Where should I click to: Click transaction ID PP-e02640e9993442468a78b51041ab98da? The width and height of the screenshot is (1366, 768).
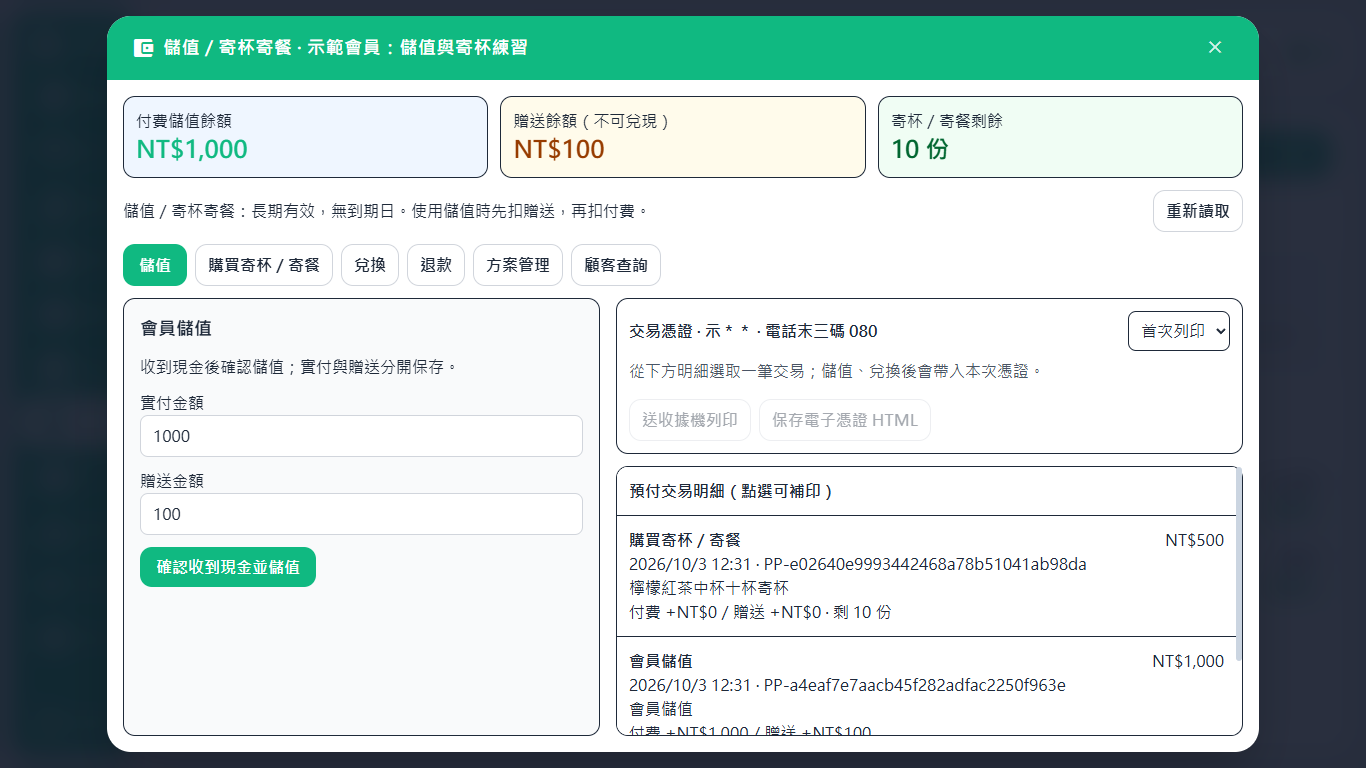click(925, 564)
